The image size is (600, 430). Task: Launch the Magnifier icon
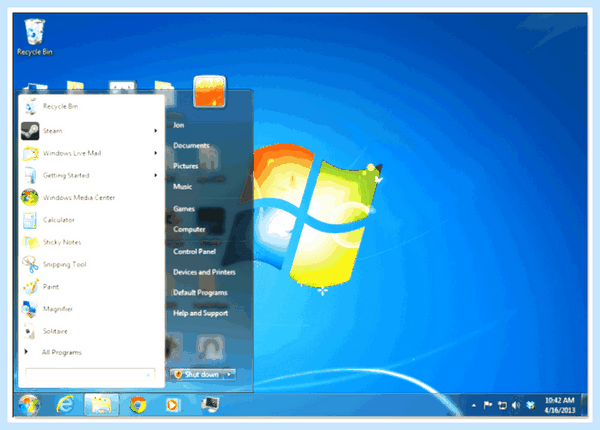coord(30,309)
